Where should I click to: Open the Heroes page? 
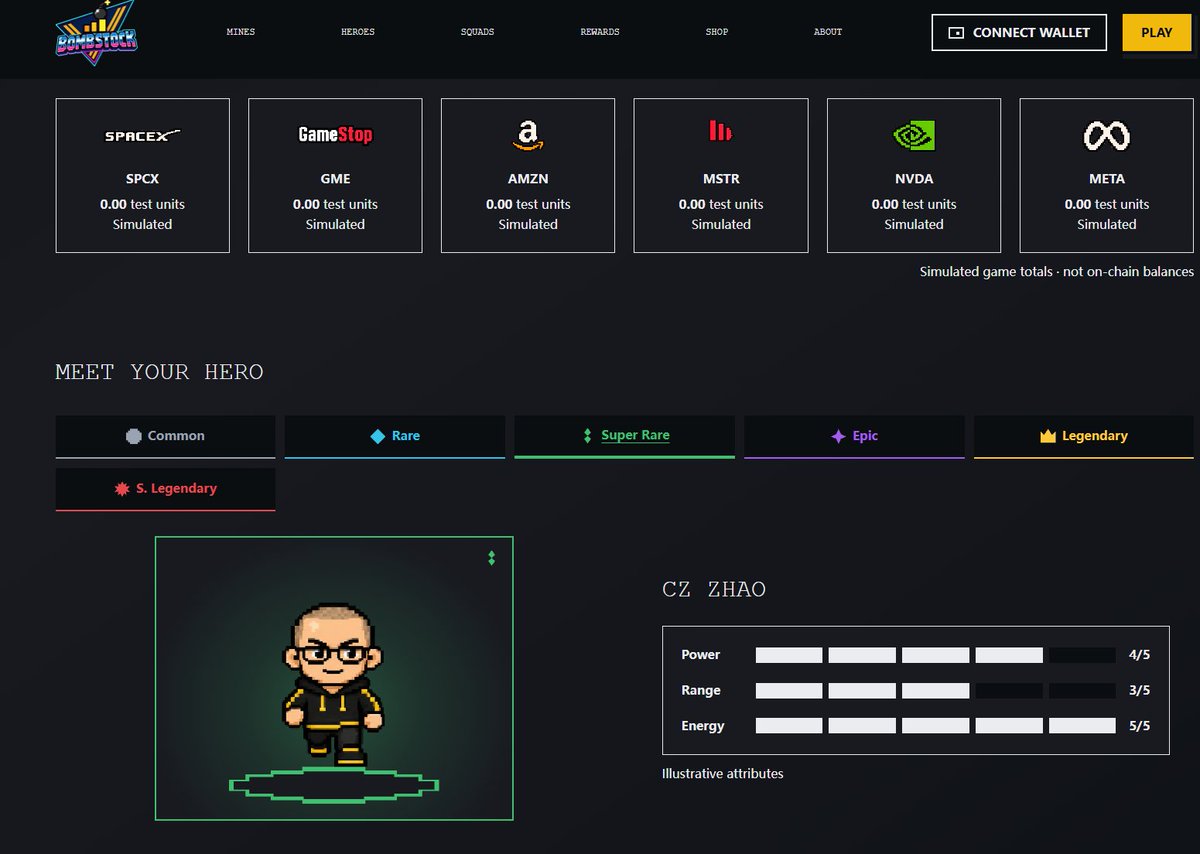pyautogui.click(x=358, y=32)
